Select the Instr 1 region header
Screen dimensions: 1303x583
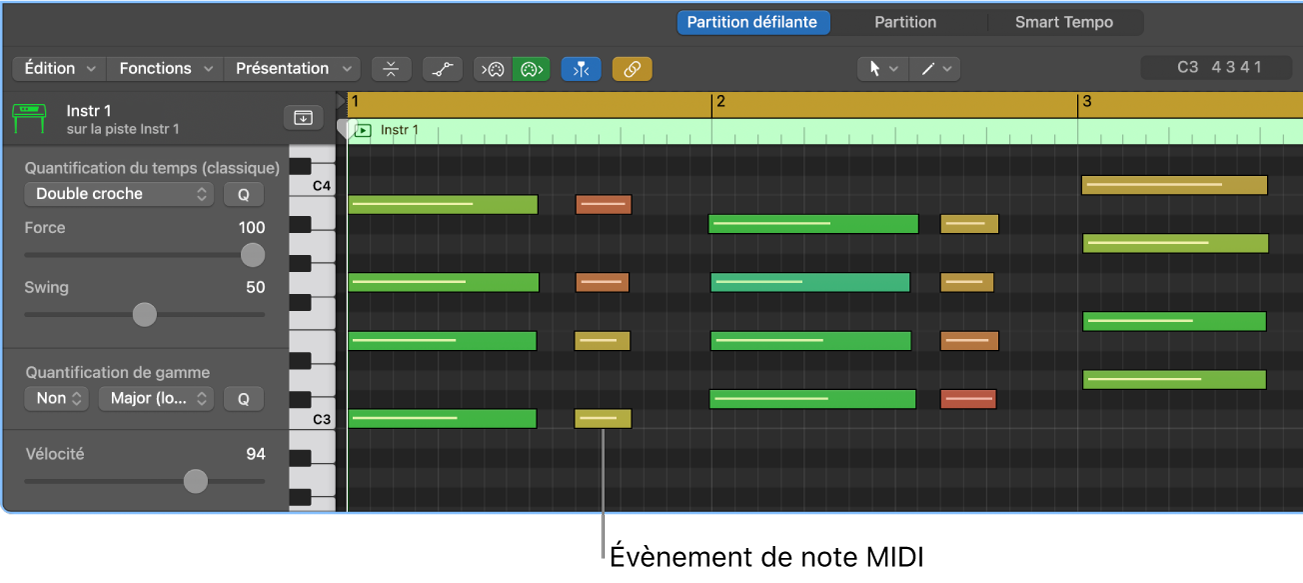[825, 130]
